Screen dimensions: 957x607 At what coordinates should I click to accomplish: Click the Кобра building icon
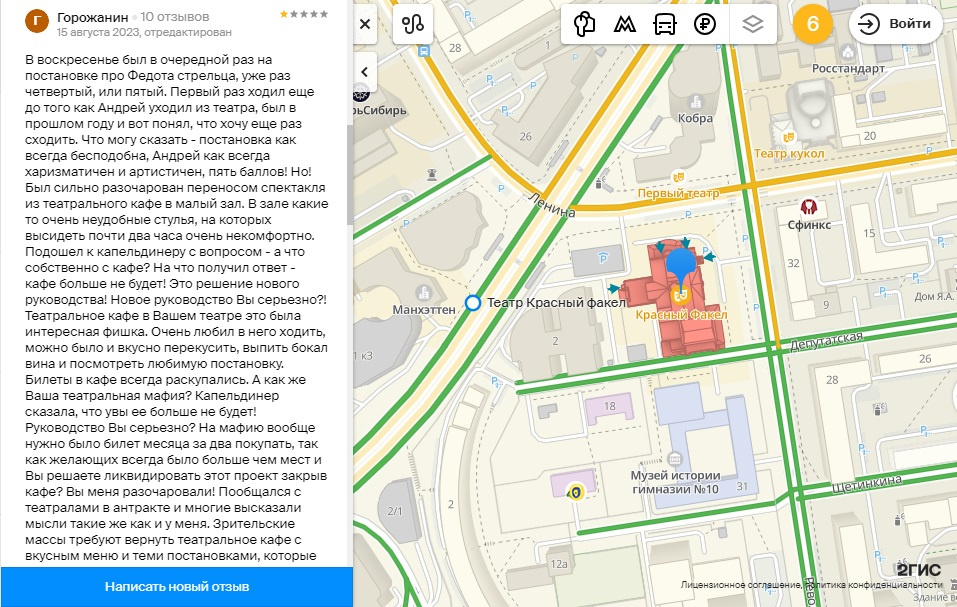695,102
